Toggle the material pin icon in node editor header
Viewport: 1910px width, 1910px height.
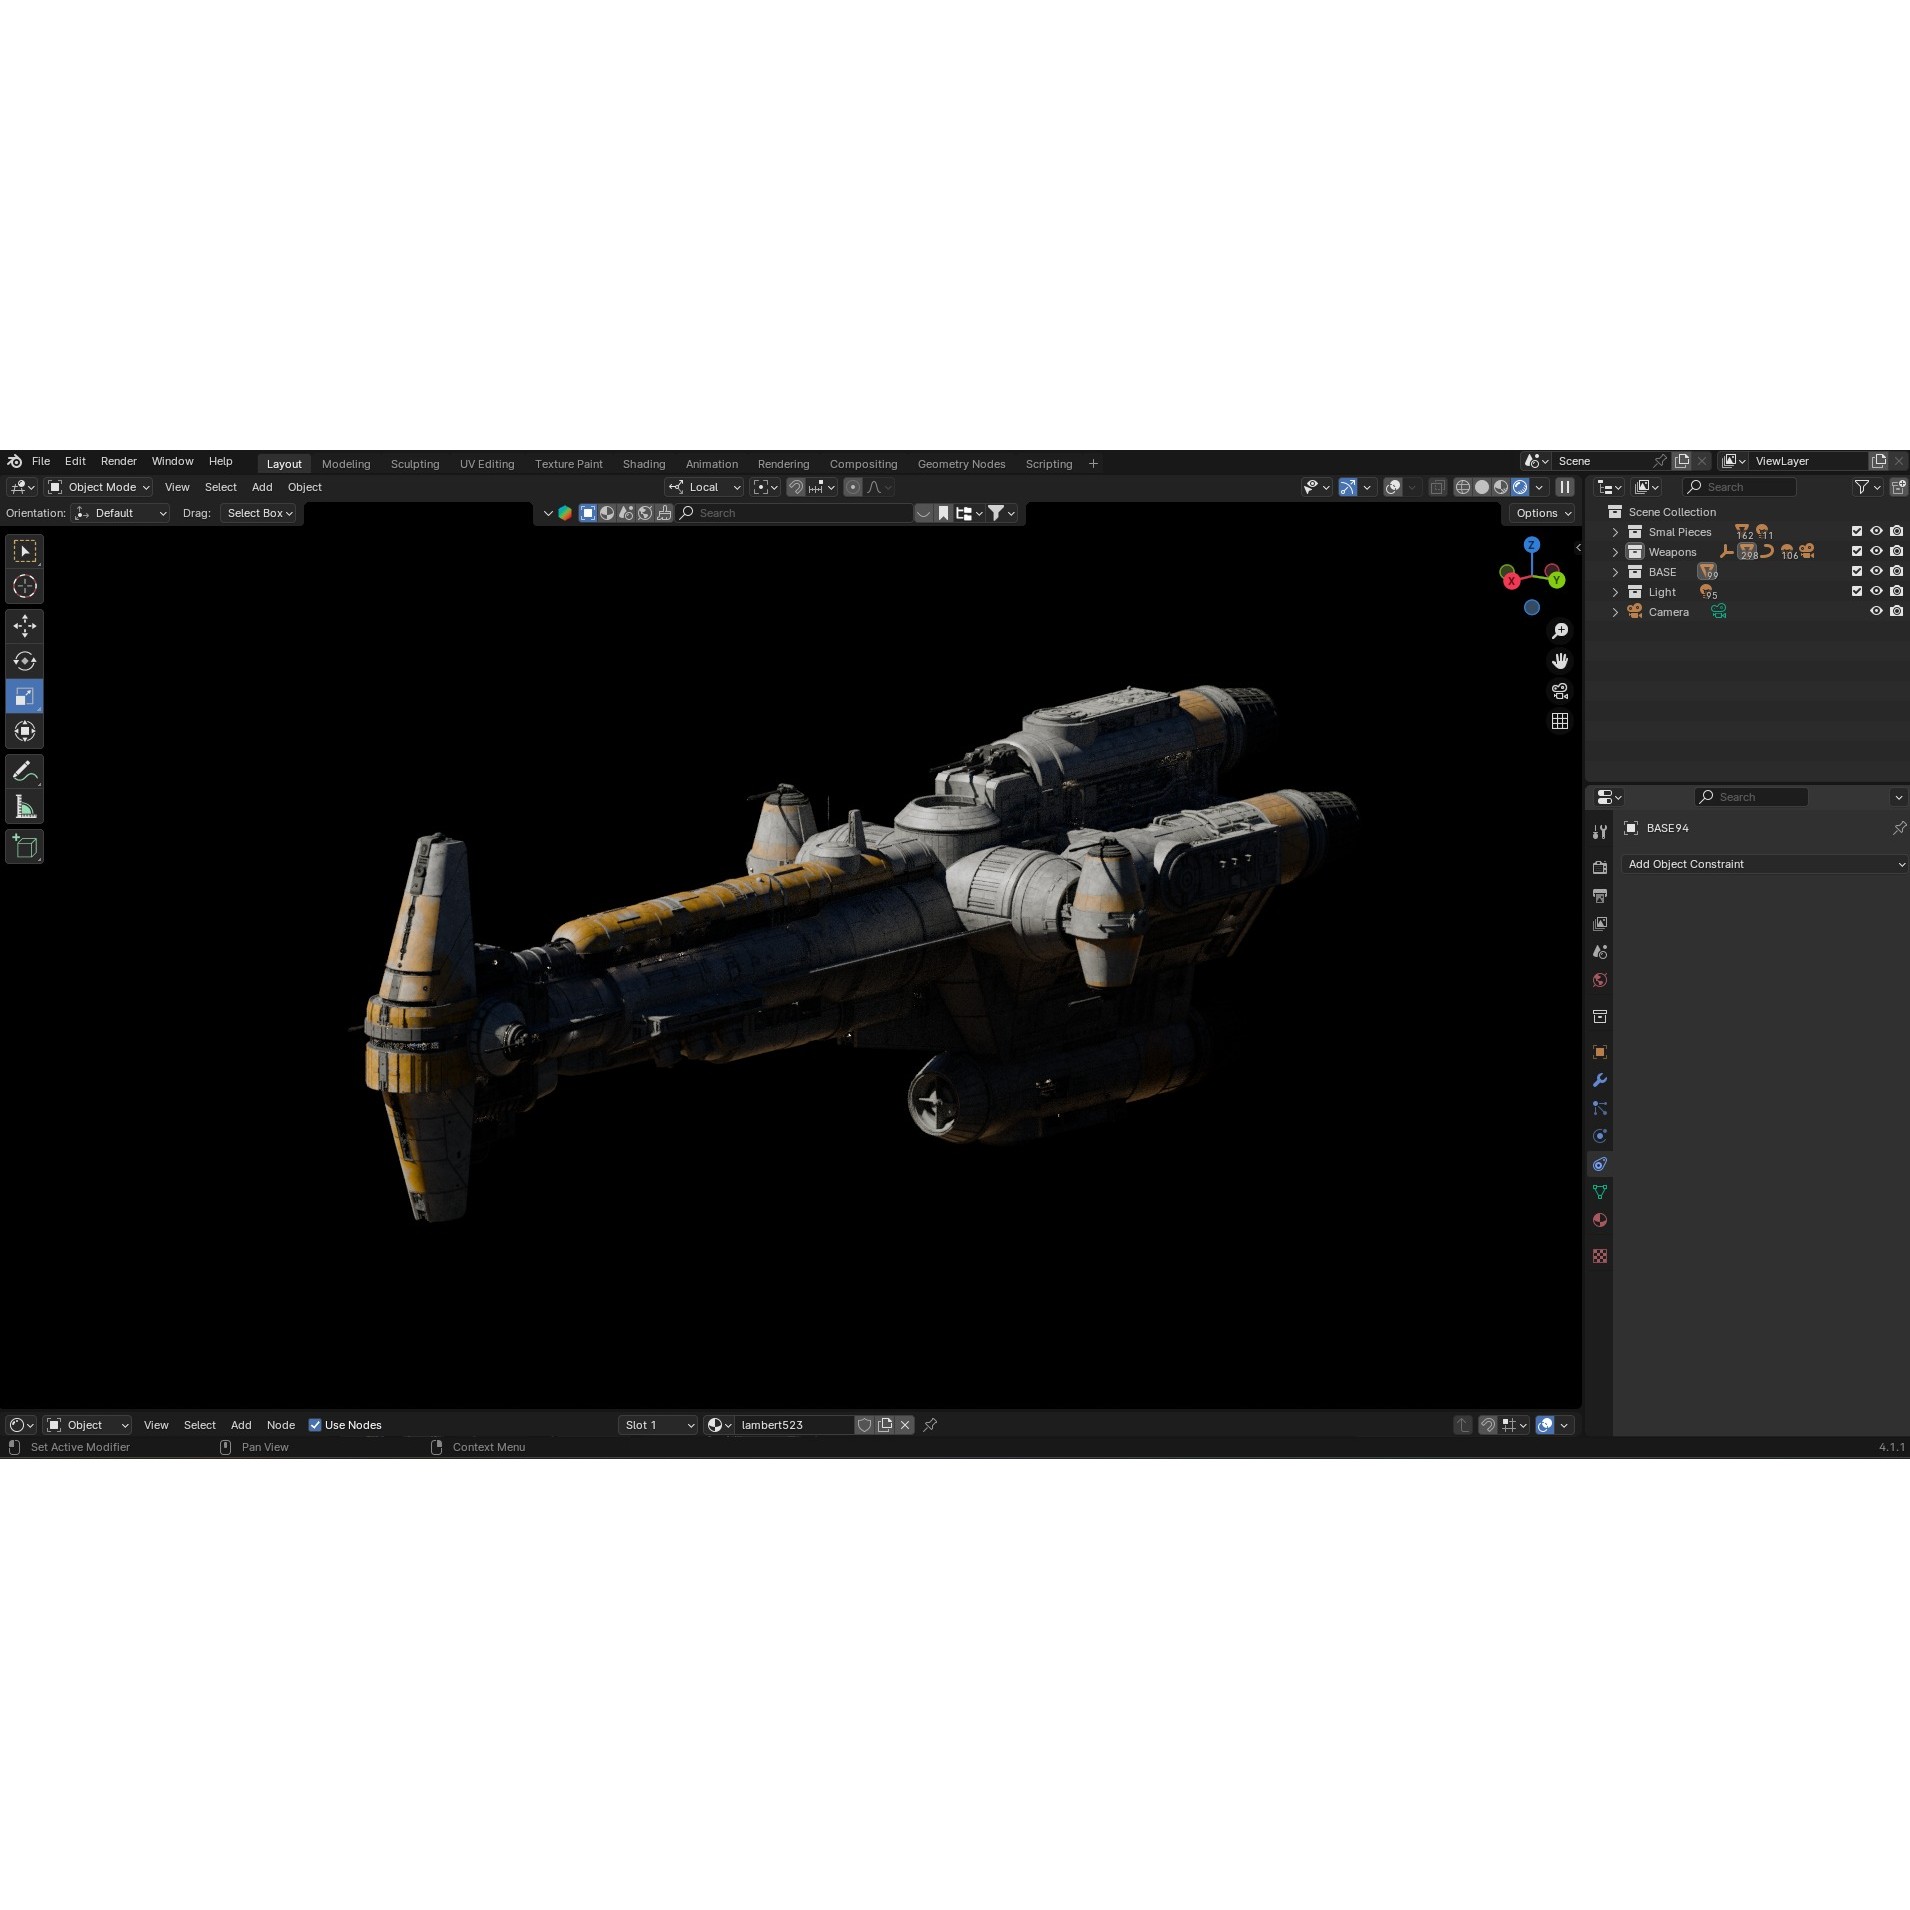930,1425
